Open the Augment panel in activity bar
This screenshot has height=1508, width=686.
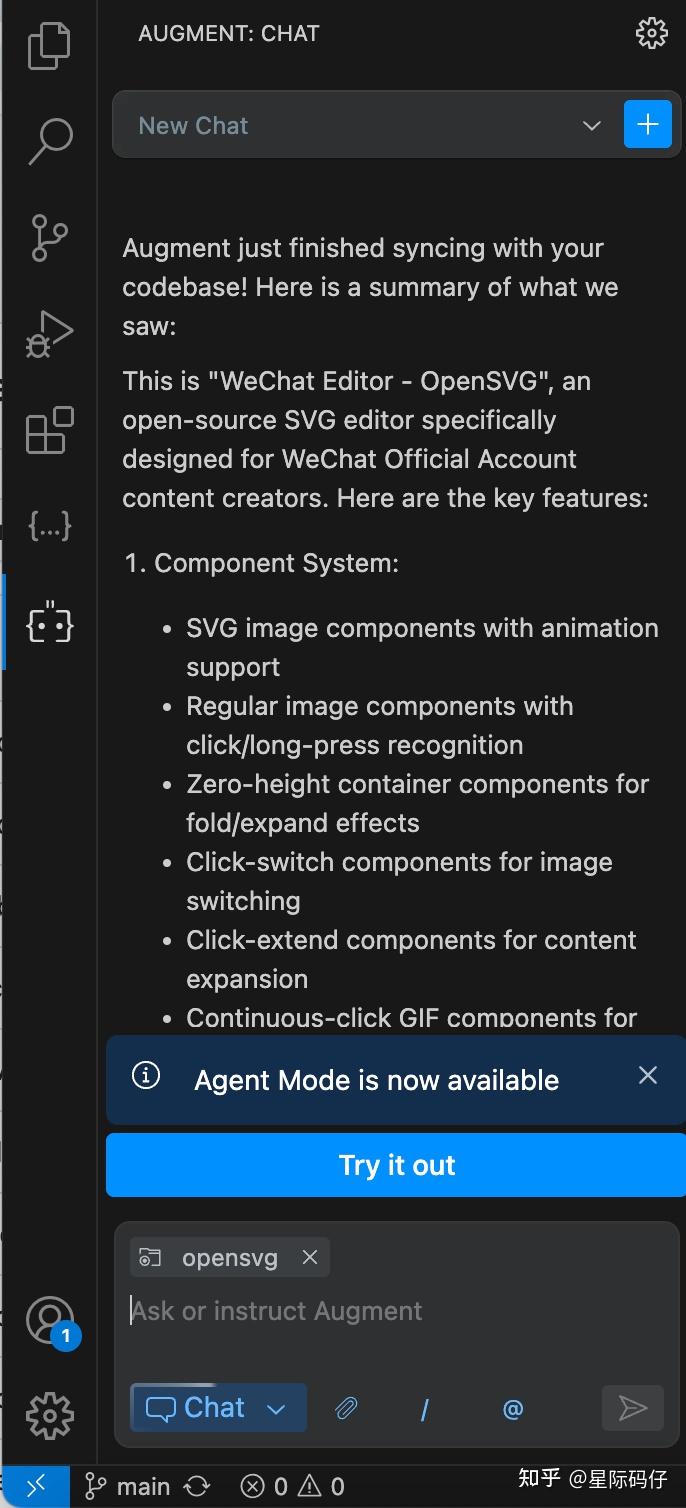point(49,625)
